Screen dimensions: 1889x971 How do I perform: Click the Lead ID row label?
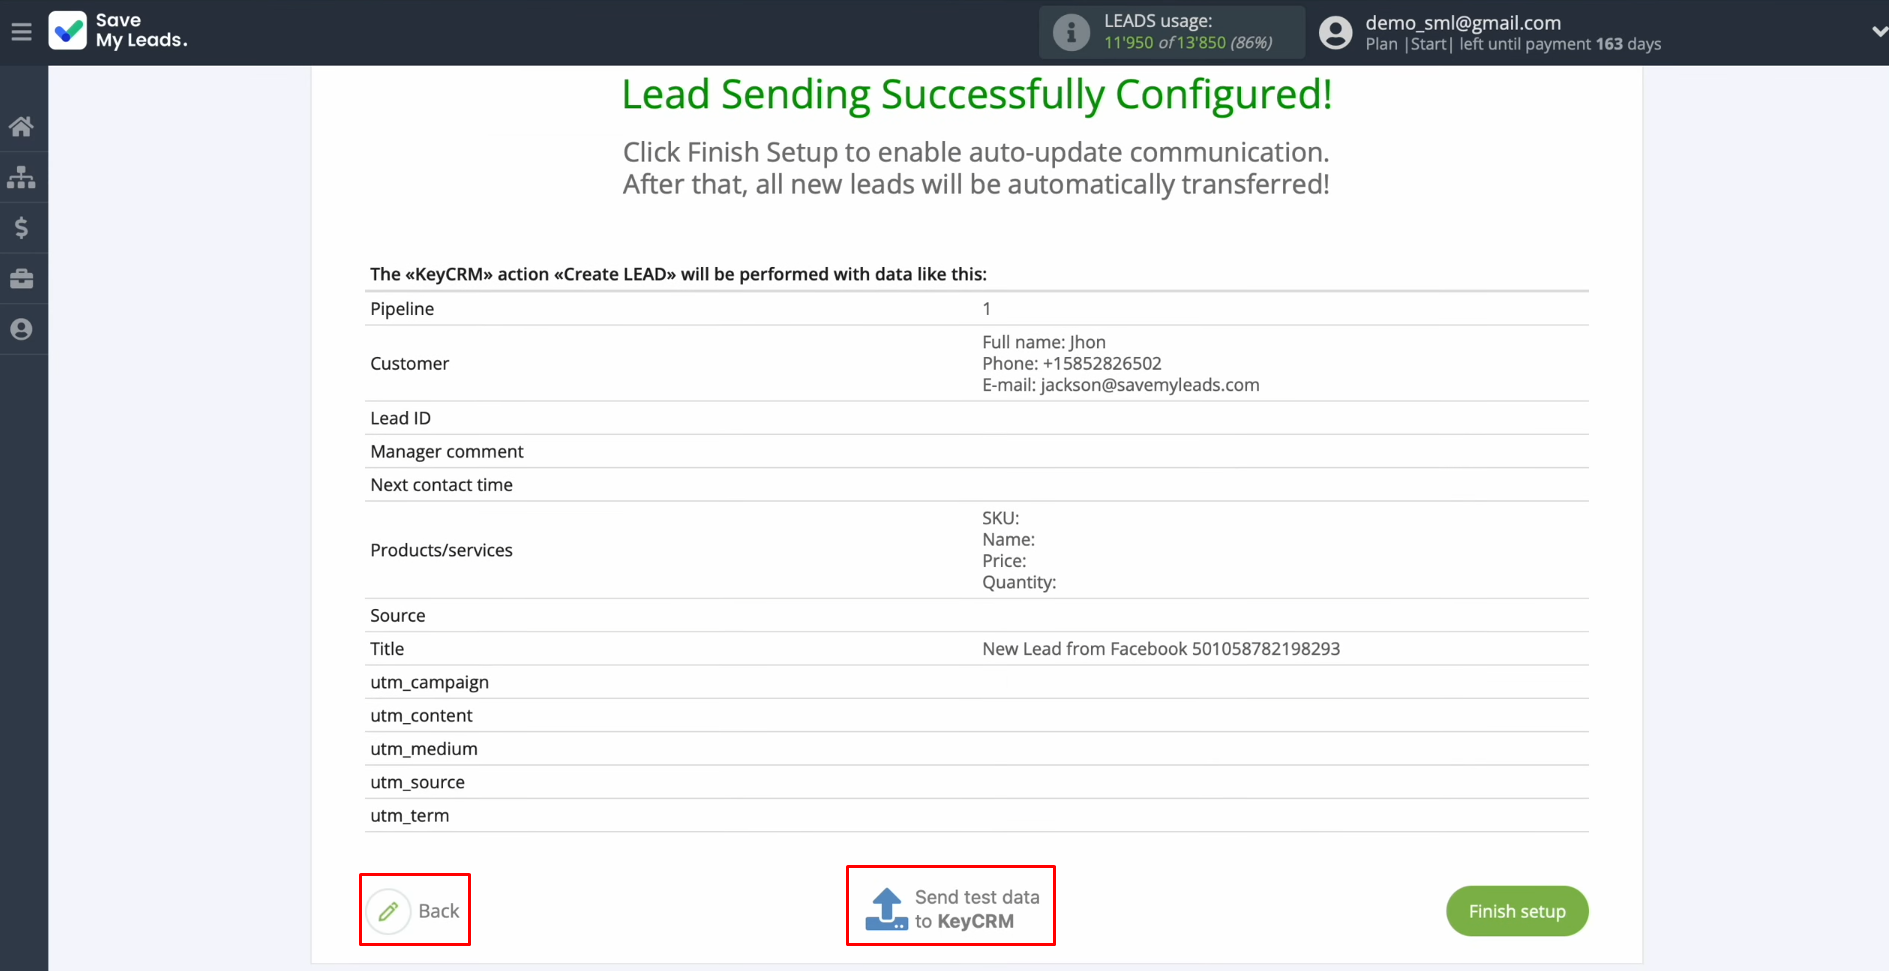[401, 418]
